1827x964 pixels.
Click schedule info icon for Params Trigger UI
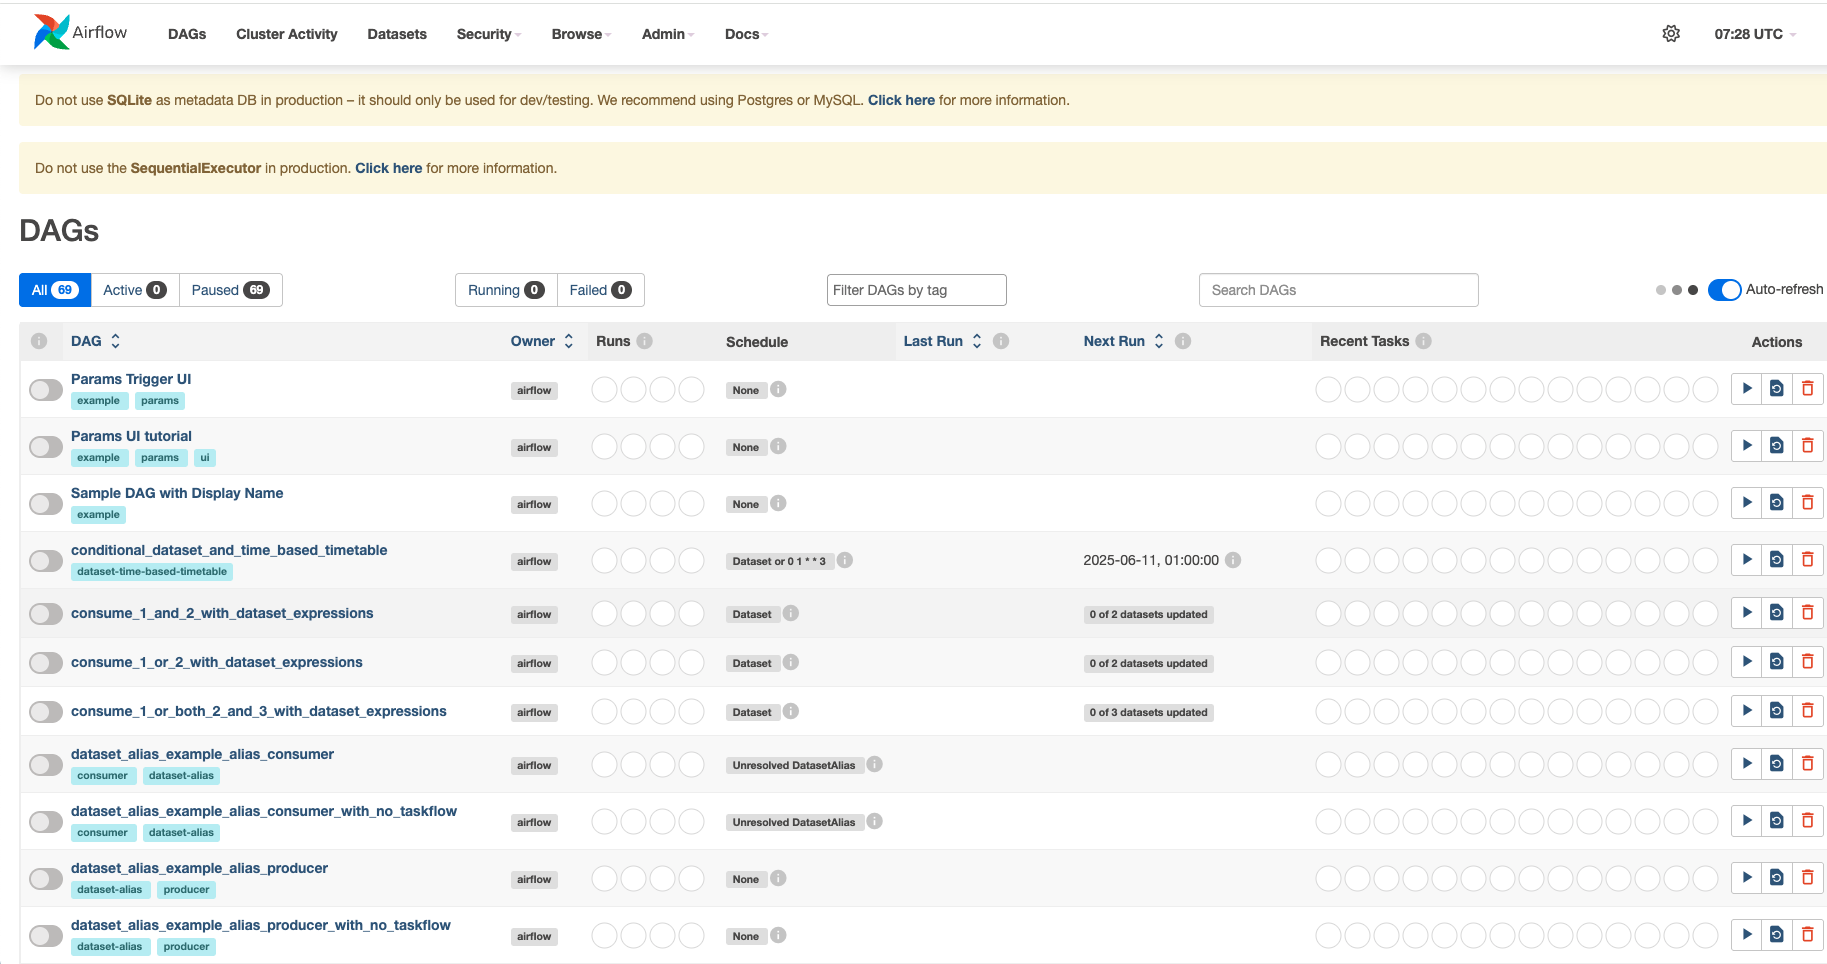[779, 389]
